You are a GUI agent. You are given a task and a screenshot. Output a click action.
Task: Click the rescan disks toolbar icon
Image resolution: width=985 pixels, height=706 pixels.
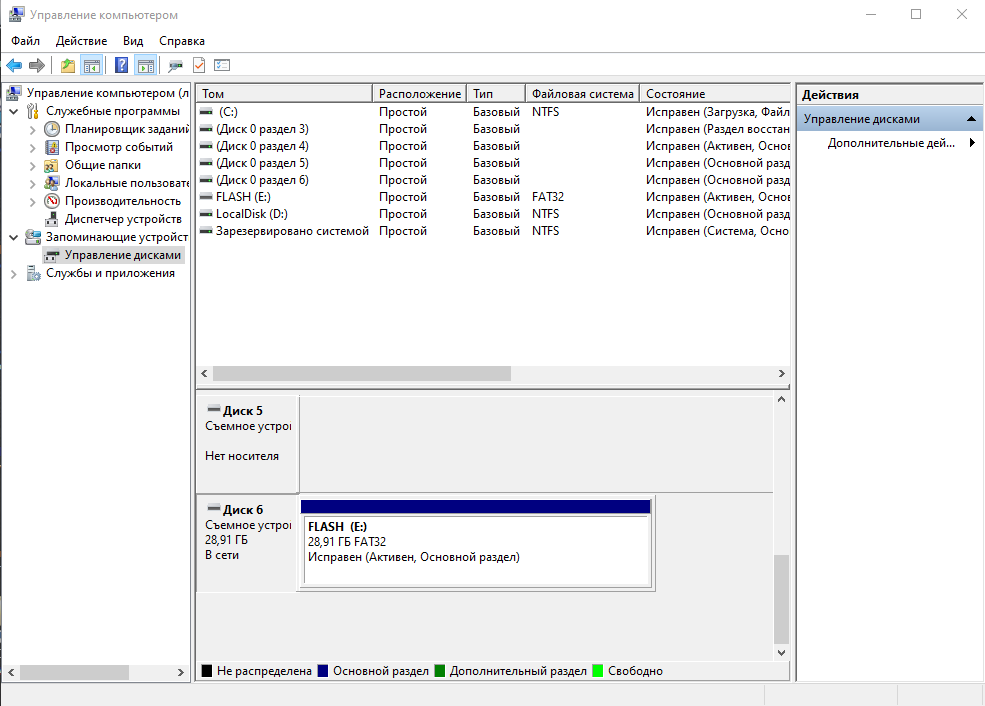pyautogui.click(x=175, y=66)
